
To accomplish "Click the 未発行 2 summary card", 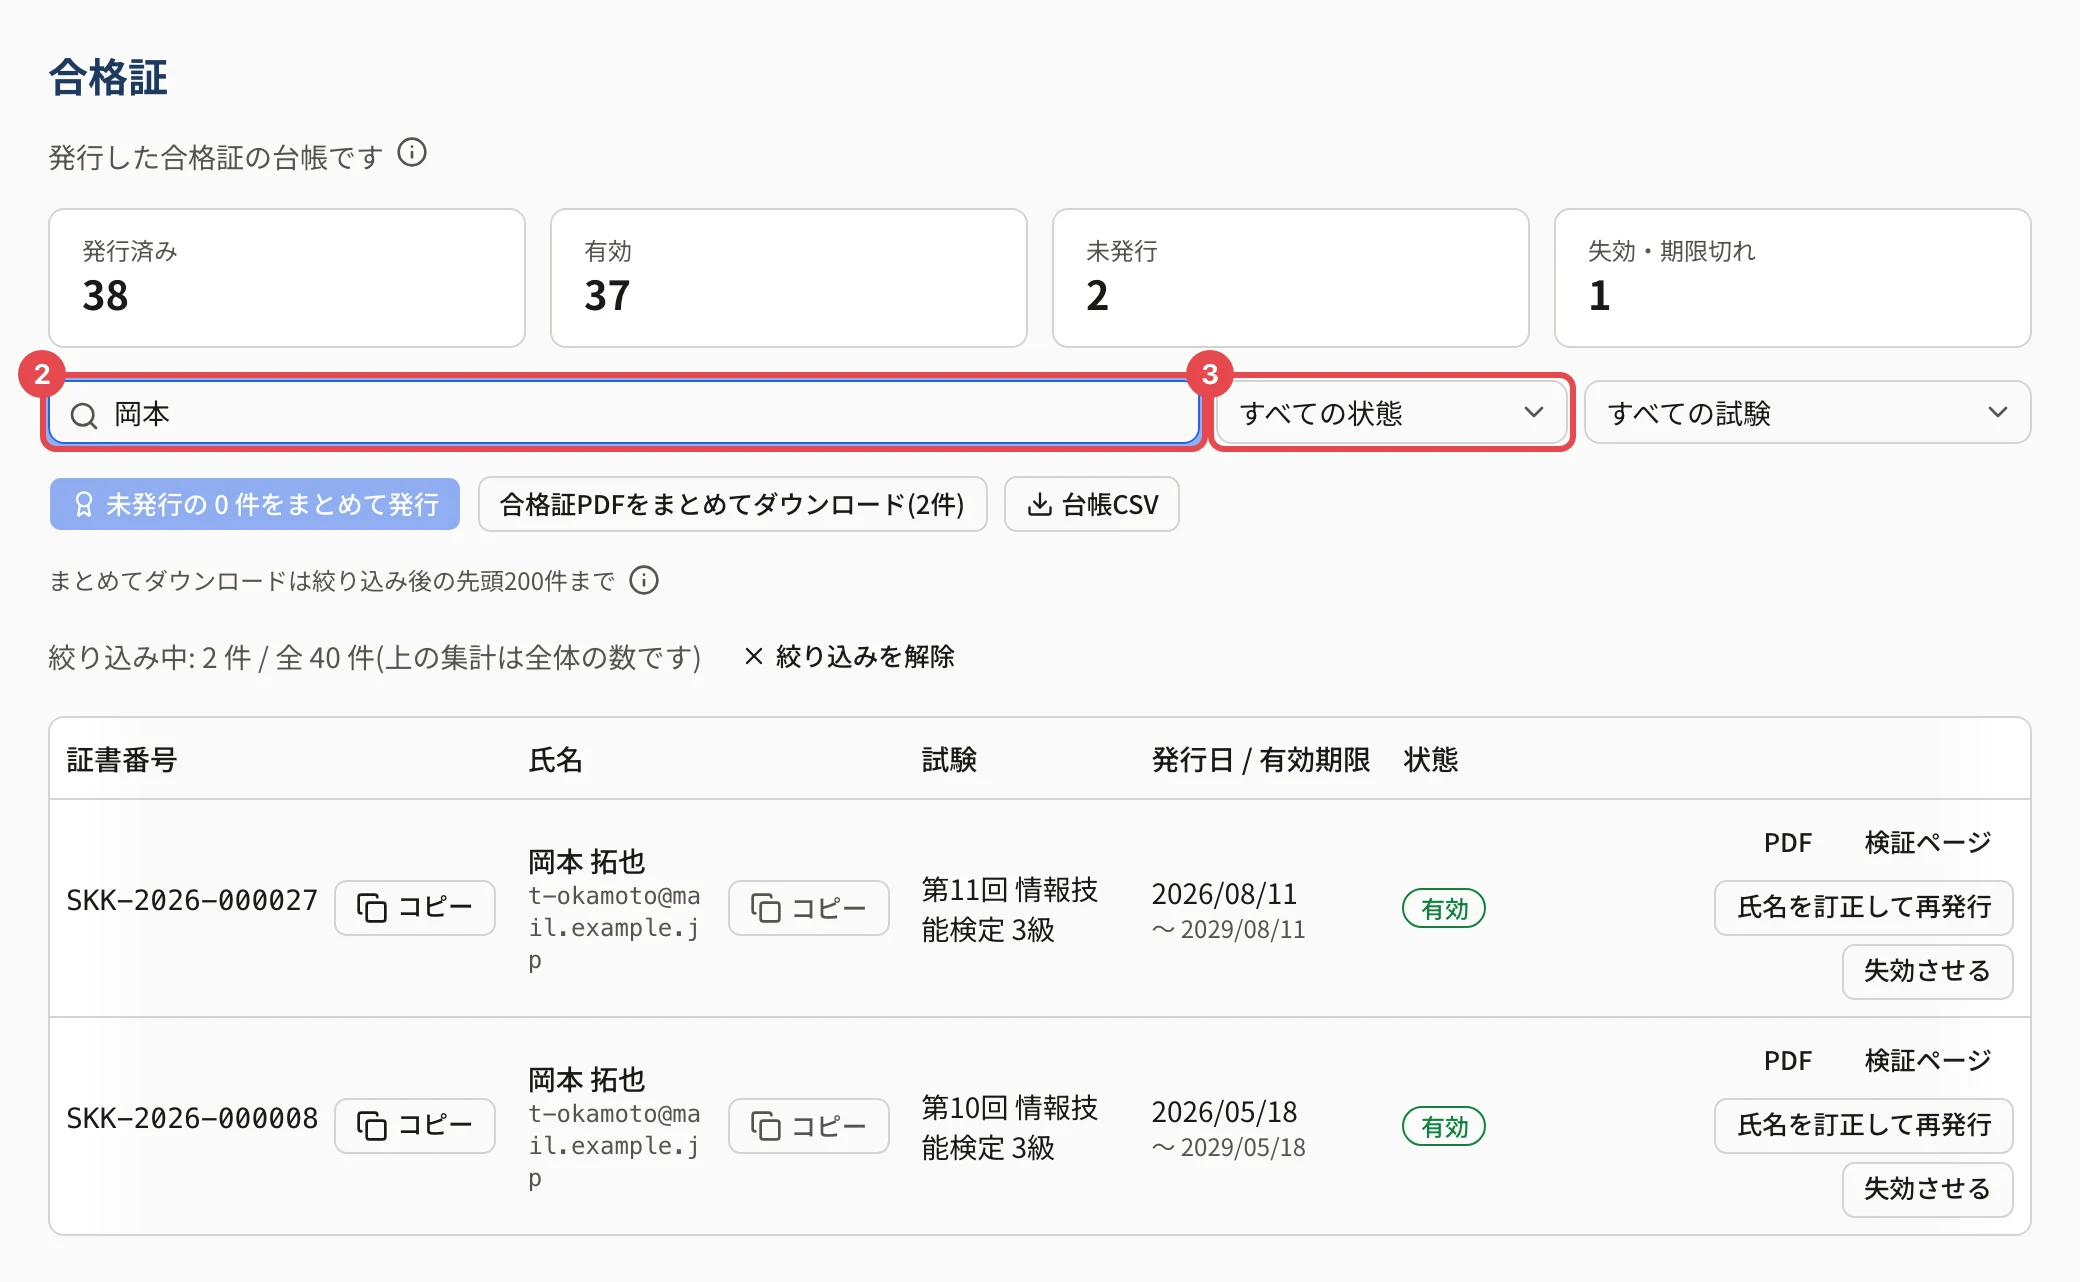I will 1291,278.
